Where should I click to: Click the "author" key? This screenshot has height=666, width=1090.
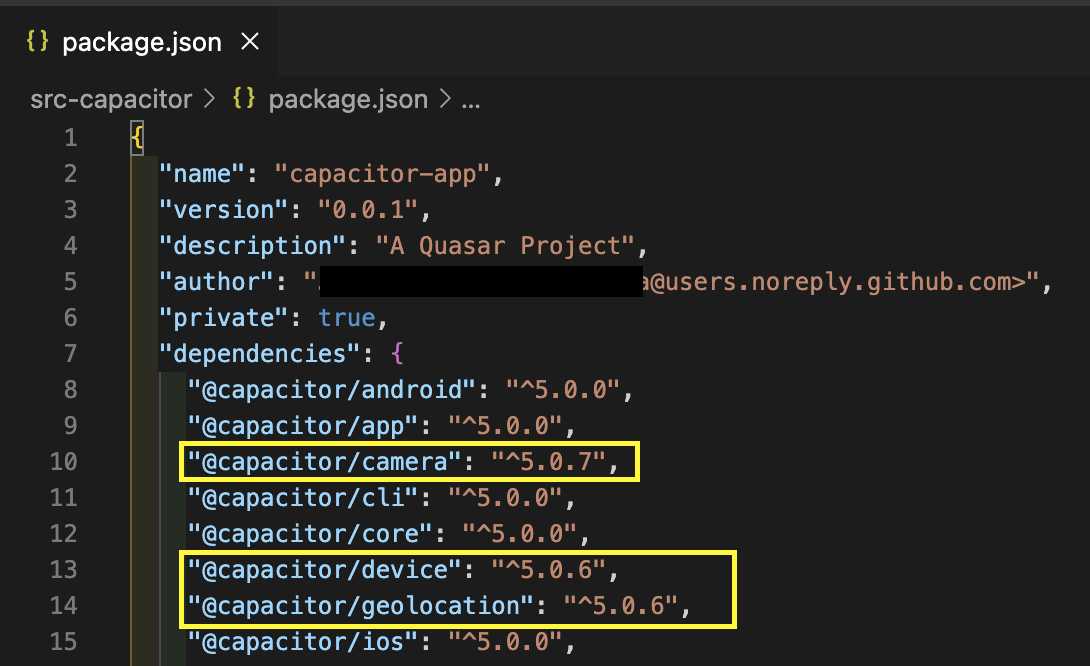[216, 282]
